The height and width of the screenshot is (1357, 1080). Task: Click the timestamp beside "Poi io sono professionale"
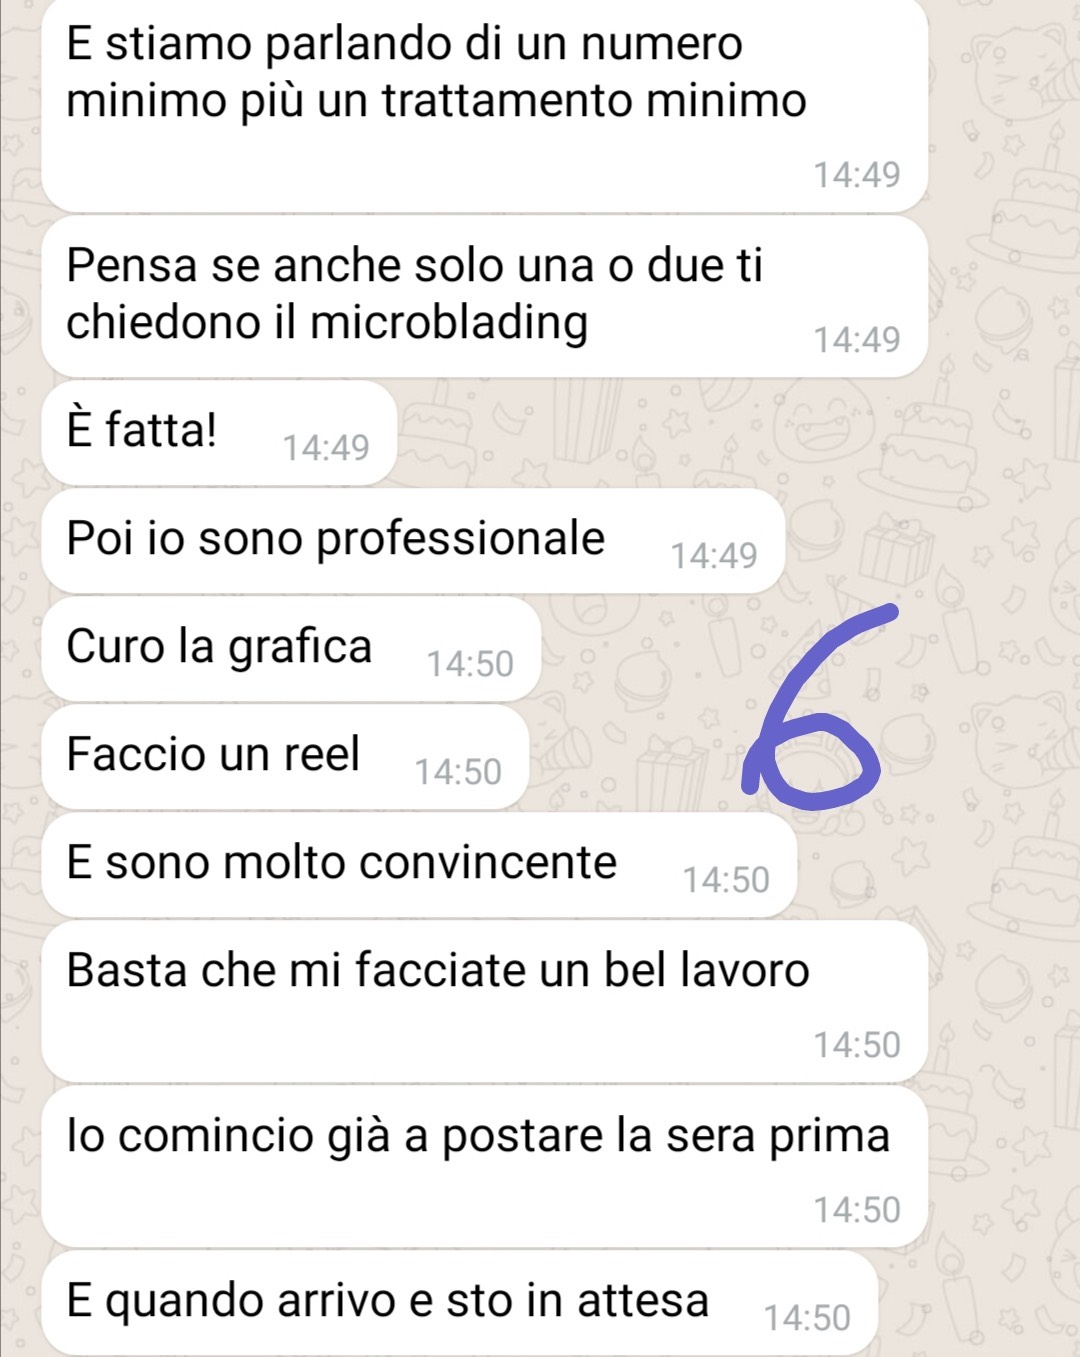[x=714, y=555]
